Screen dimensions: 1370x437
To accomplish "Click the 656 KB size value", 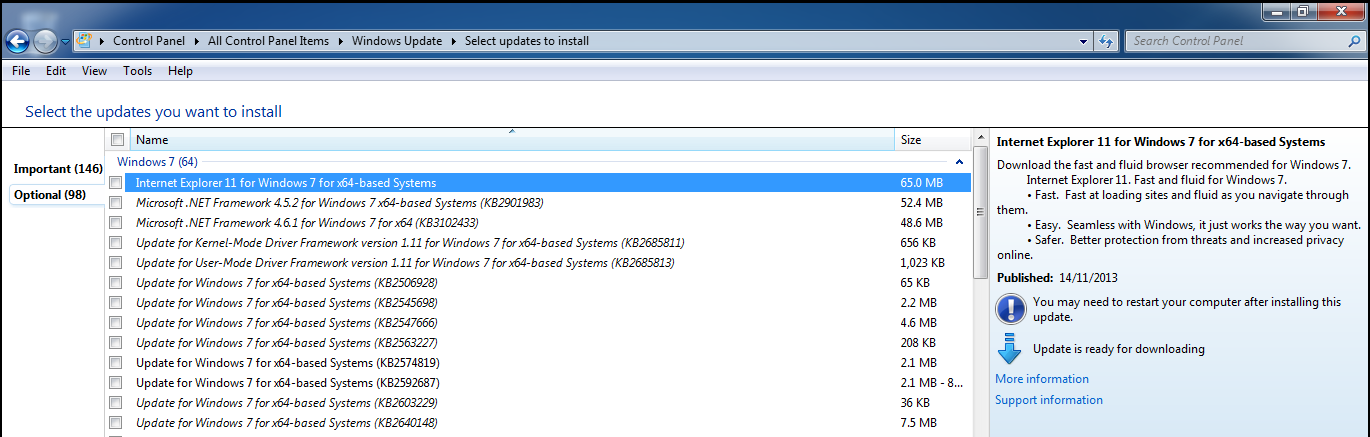I will coord(918,243).
